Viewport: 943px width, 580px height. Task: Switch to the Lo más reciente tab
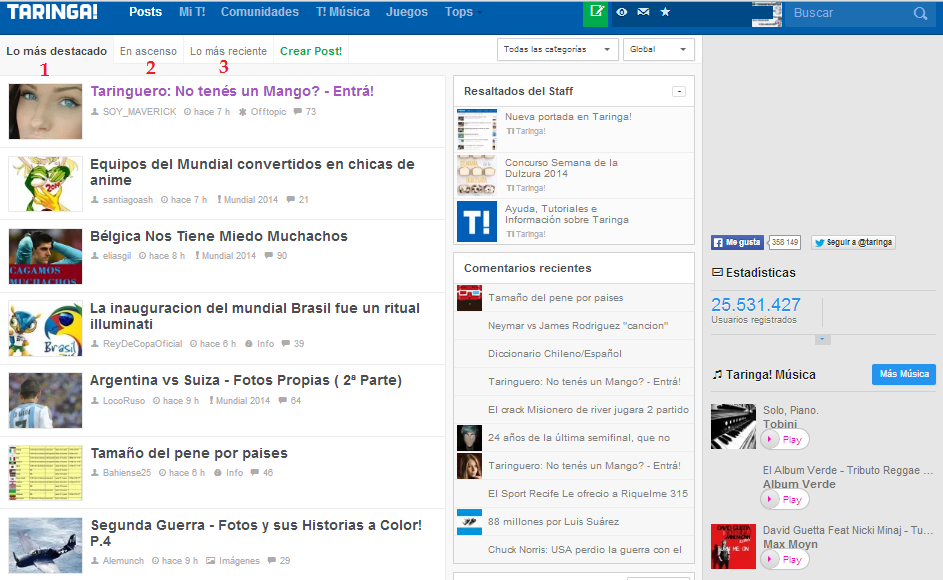pos(229,51)
